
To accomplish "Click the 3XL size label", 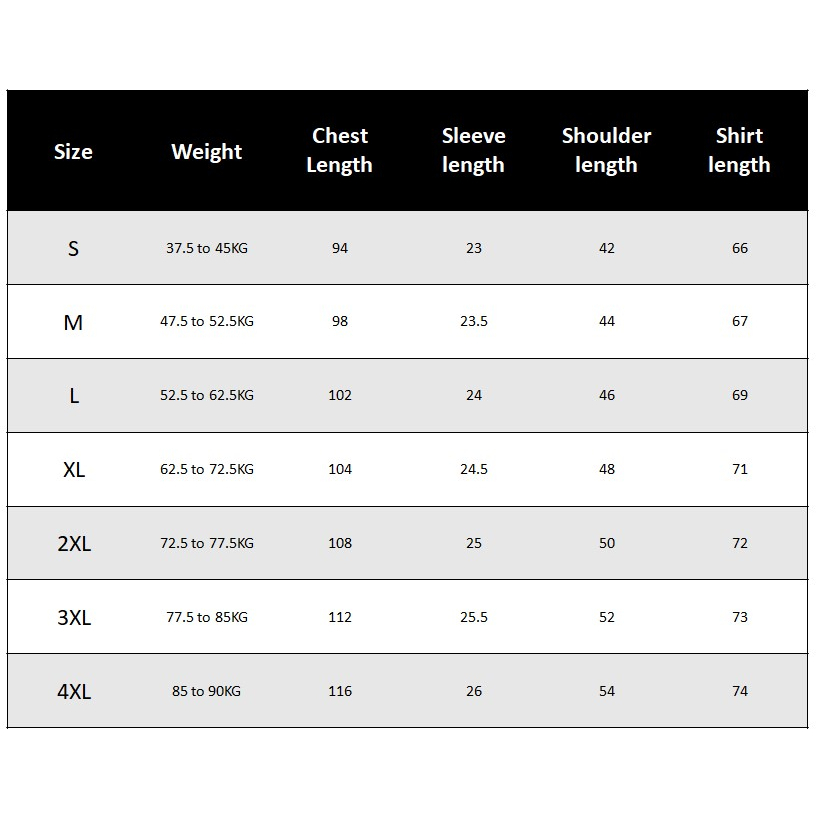I will [74, 618].
